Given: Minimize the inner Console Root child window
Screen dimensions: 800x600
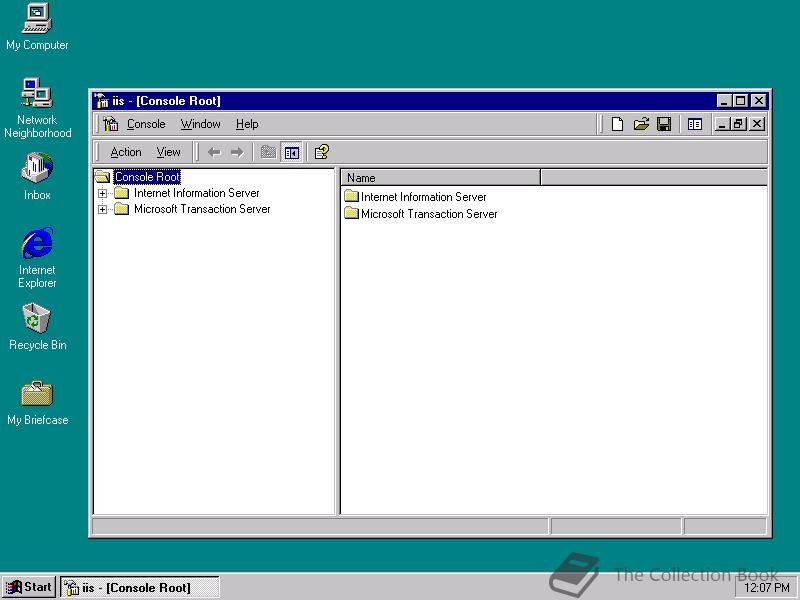Looking at the screenshot, I should point(722,124).
